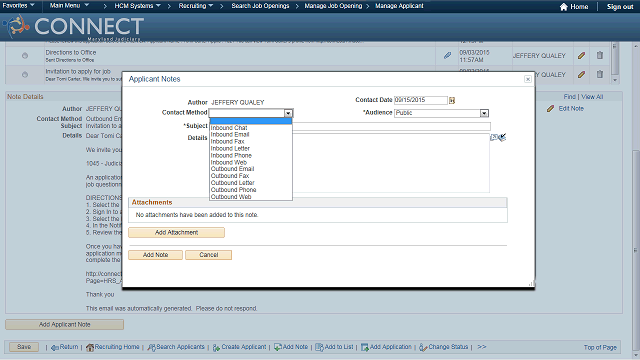Screen dimensions: 640x360
Task: Grab the dialog resize handle corner
Action: [x=531, y=284]
